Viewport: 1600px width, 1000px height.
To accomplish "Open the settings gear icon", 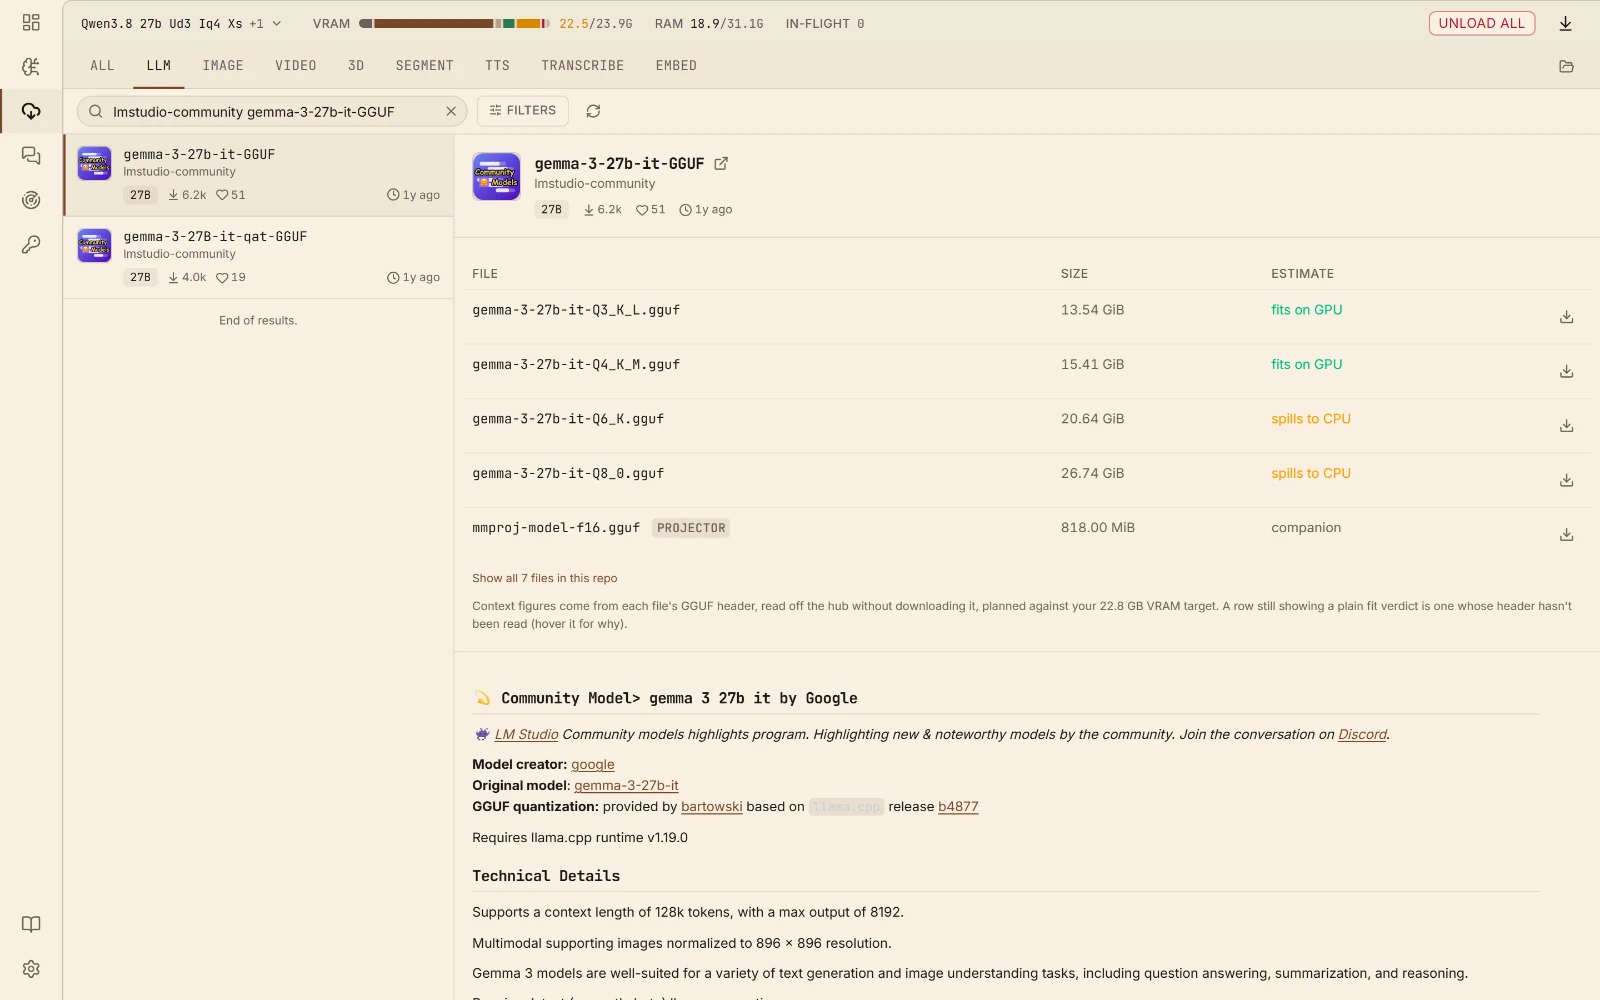I will pos(31,969).
